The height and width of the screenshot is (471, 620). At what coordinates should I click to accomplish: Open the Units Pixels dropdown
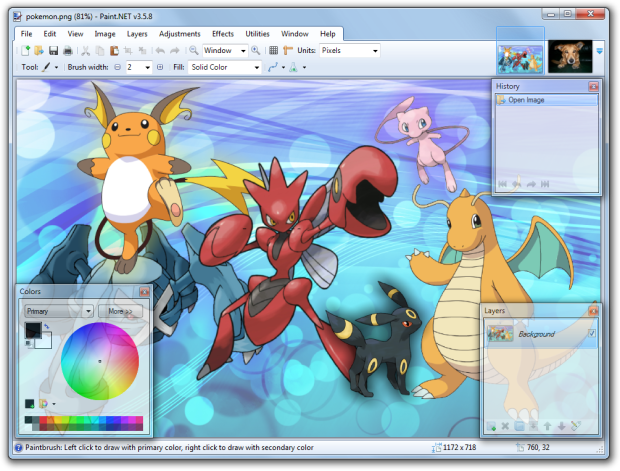(x=350, y=50)
